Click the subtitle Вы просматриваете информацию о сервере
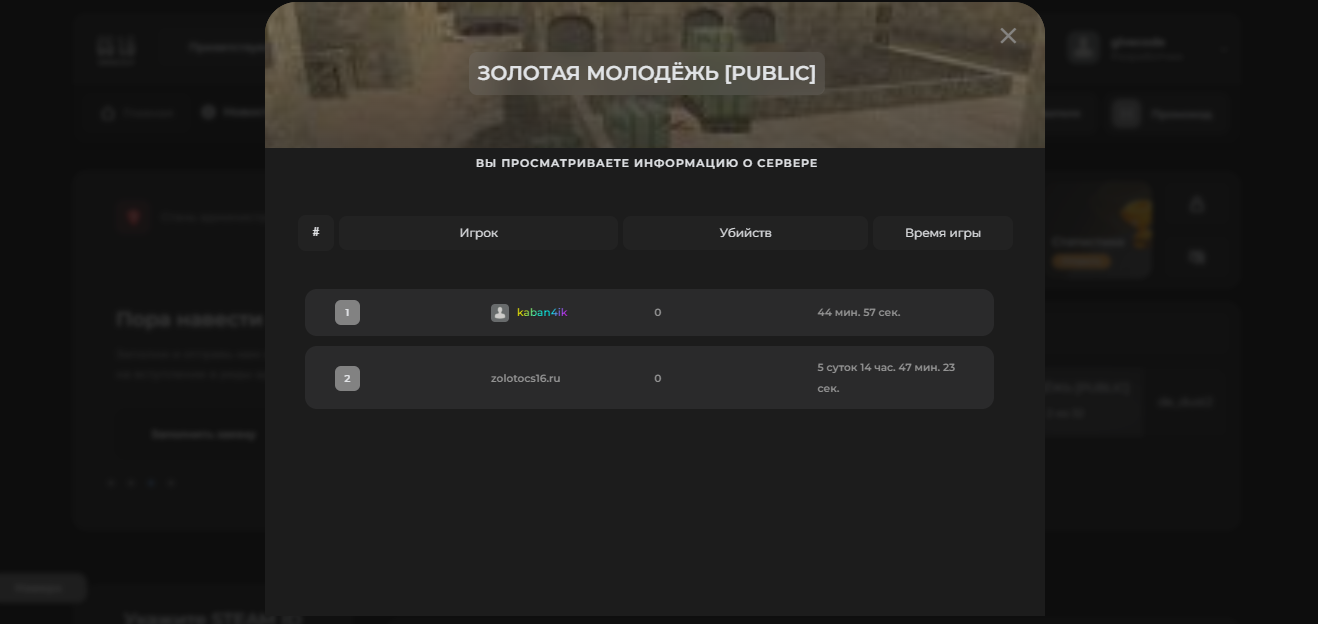Viewport: 1318px width, 624px height. tap(646, 163)
